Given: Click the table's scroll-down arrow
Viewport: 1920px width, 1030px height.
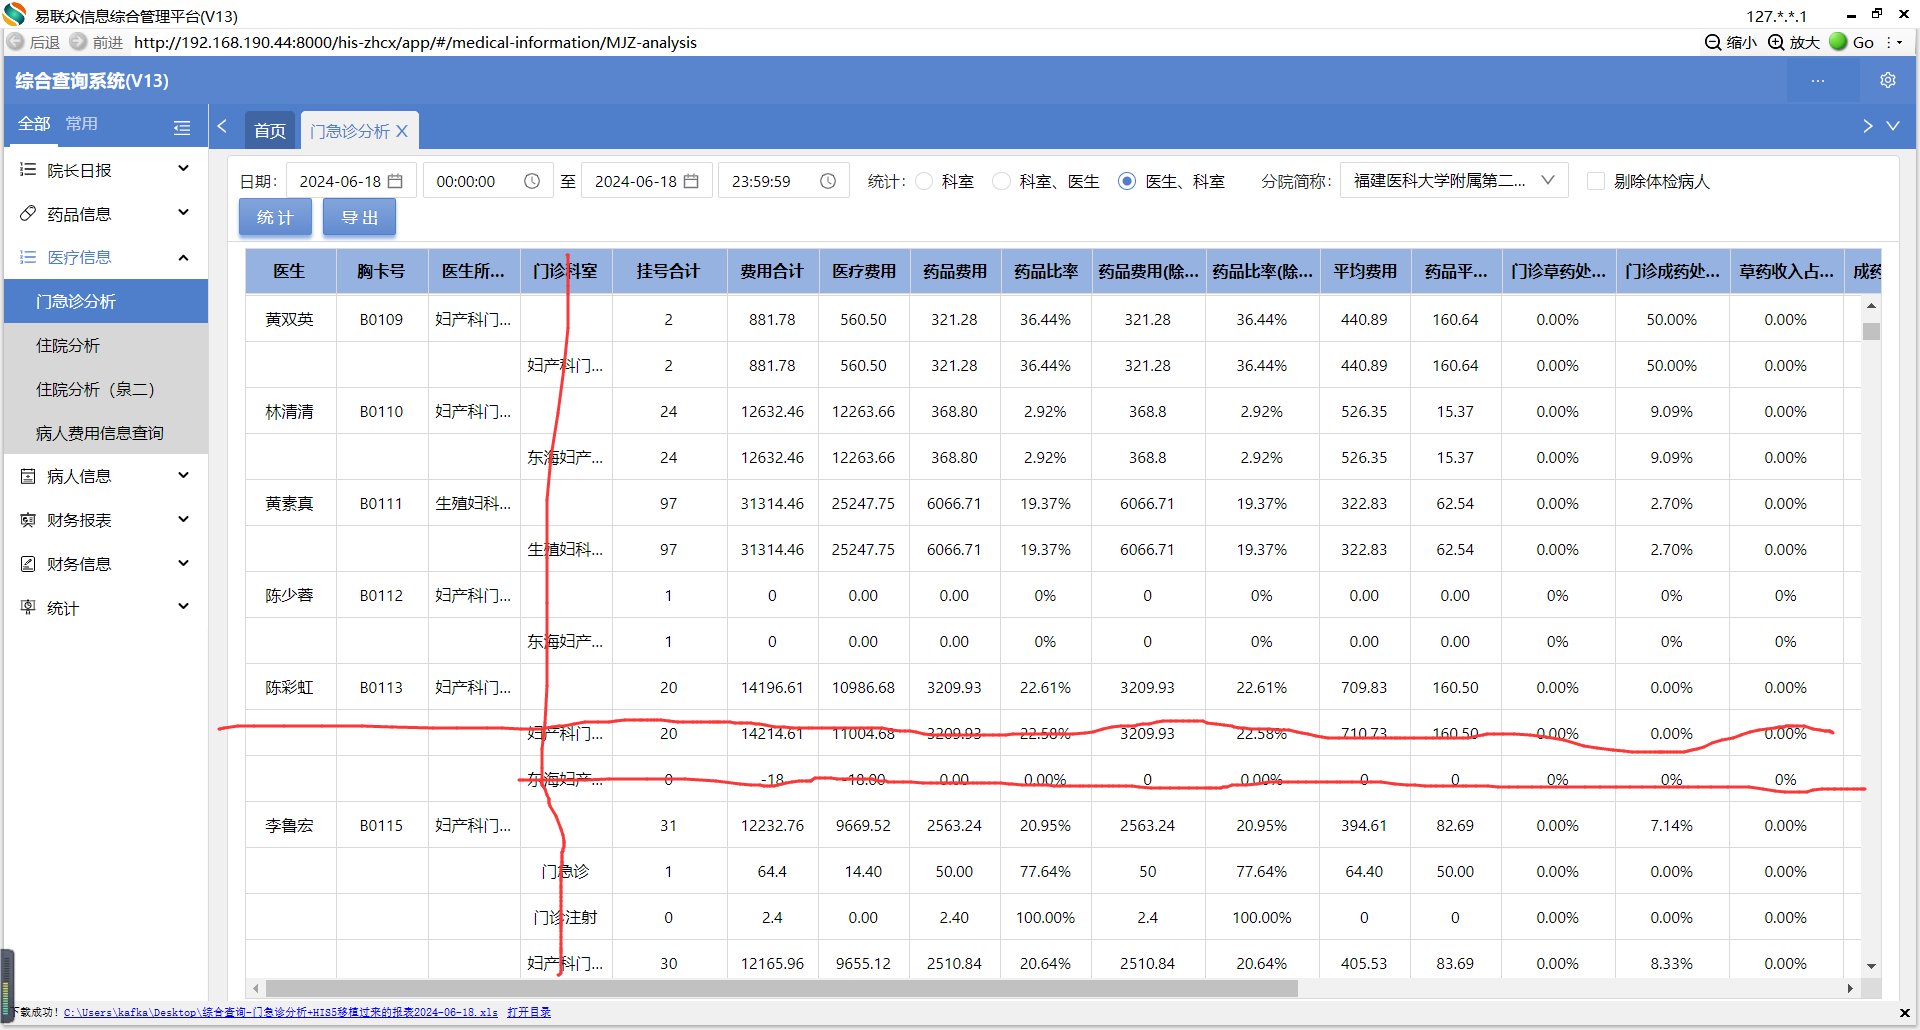Looking at the screenshot, I should [1871, 966].
